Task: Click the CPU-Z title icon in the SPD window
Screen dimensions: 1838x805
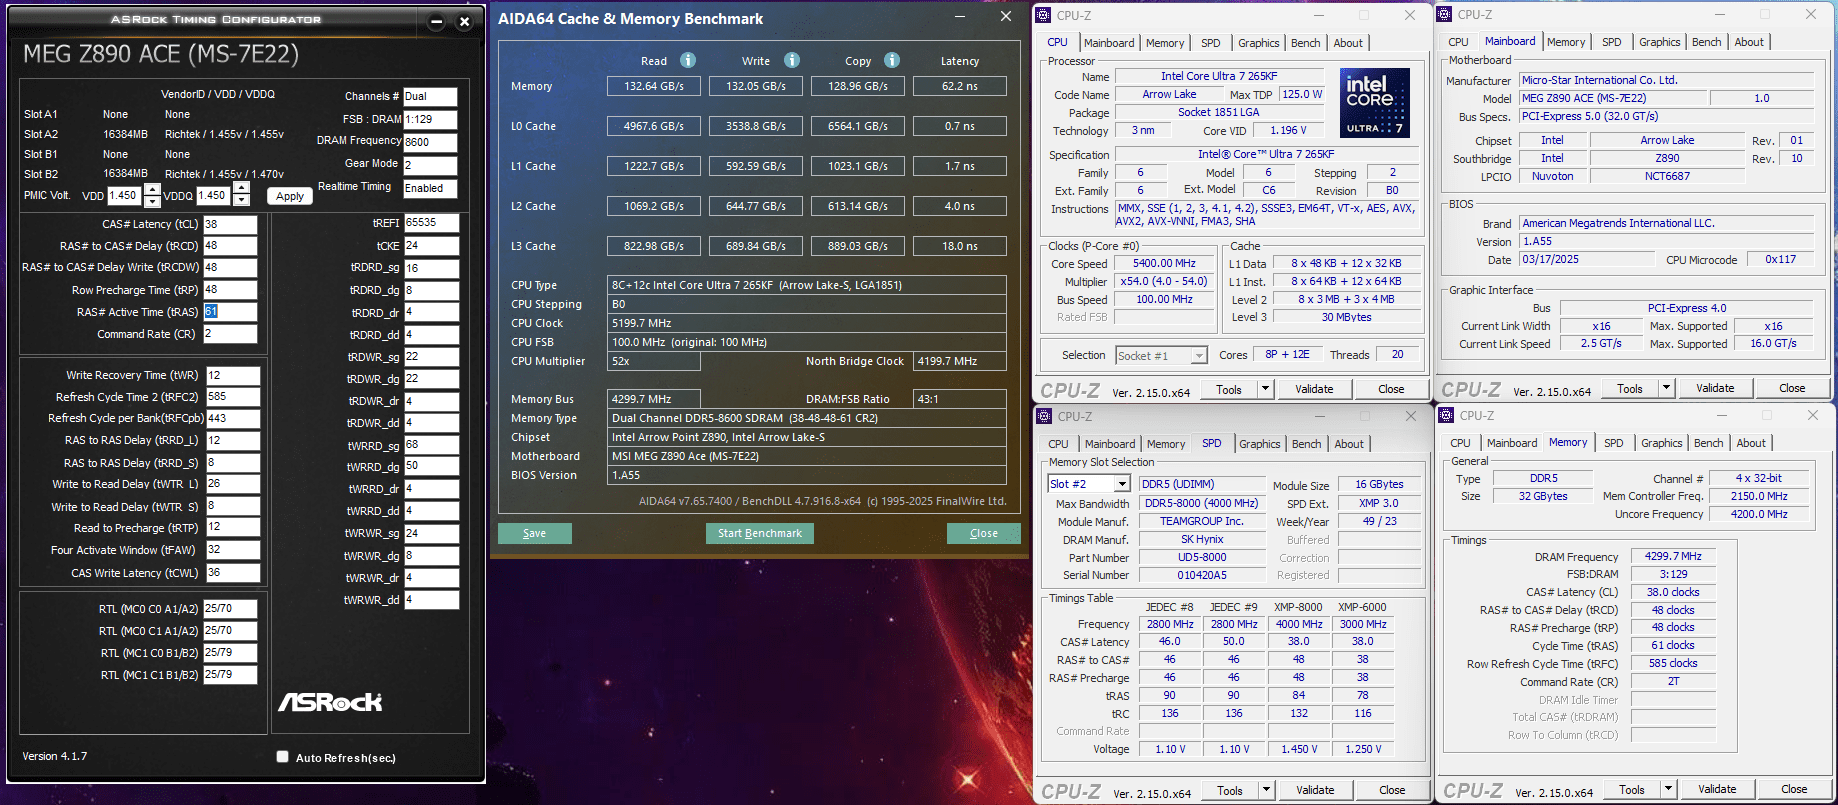Action: coord(1044,416)
